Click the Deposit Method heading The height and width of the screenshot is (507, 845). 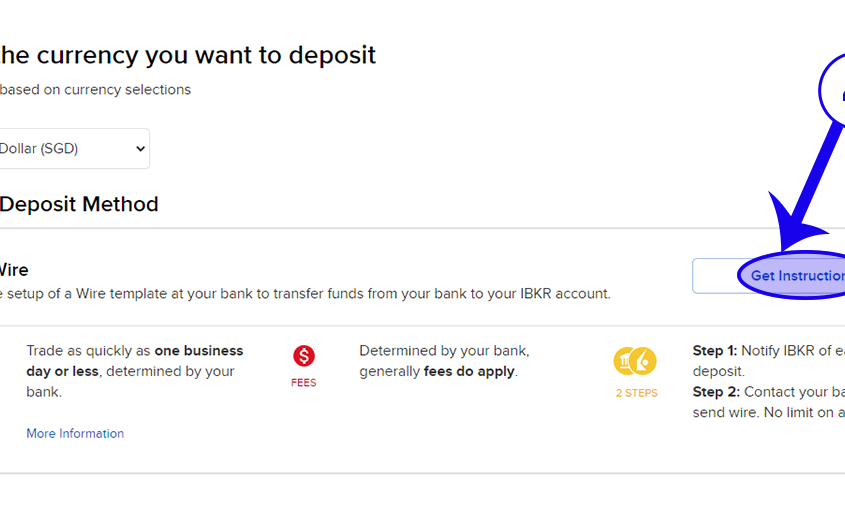click(78, 204)
